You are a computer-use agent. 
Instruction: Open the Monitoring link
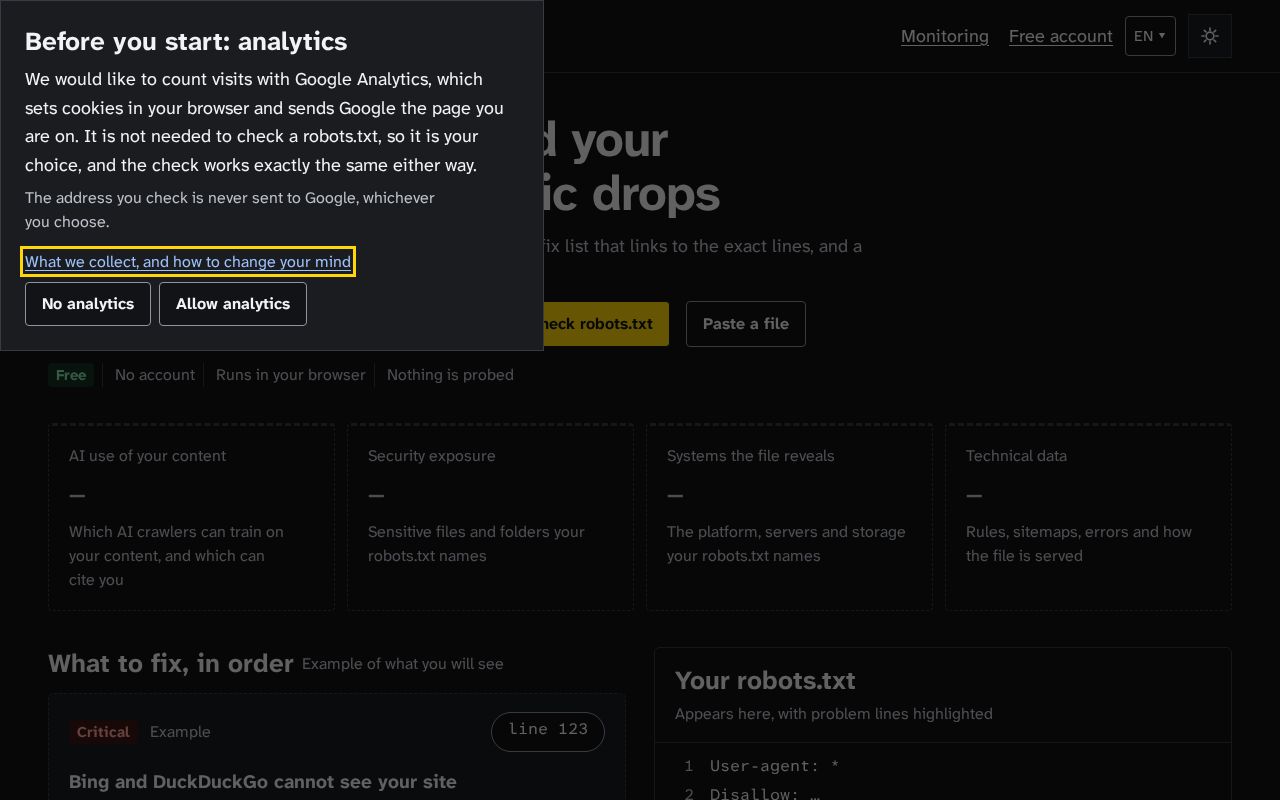(944, 36)
